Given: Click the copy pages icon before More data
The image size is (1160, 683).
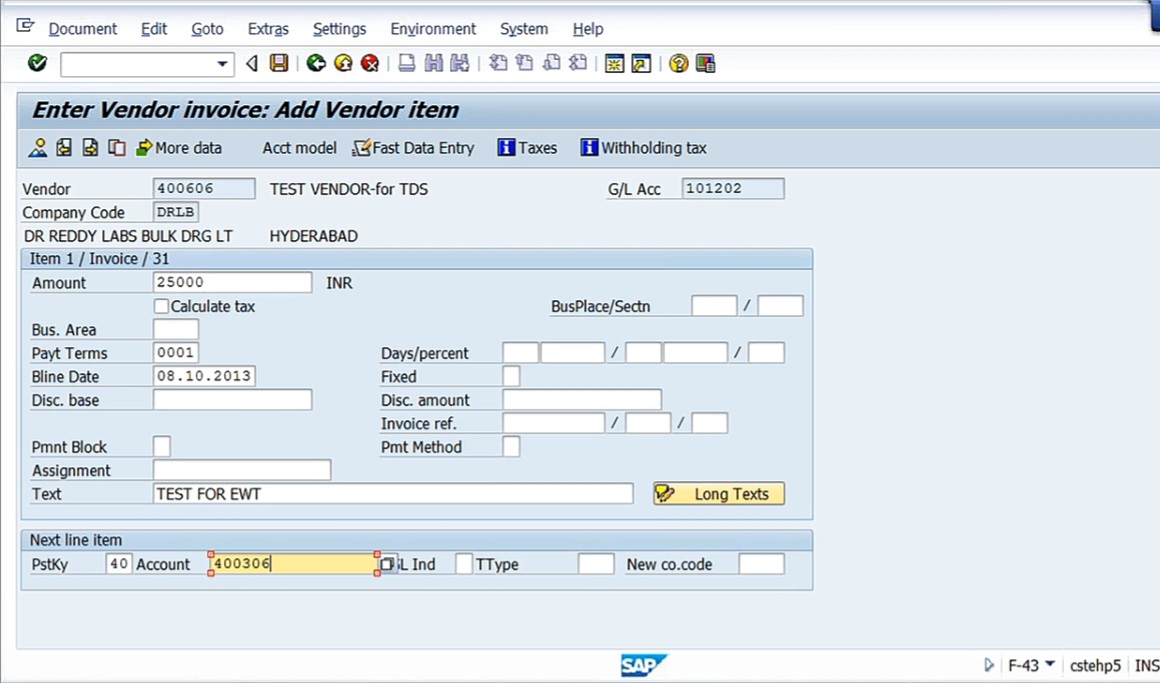Looking at the screenshot, I should pyautogui.click(x=117, y=147).
